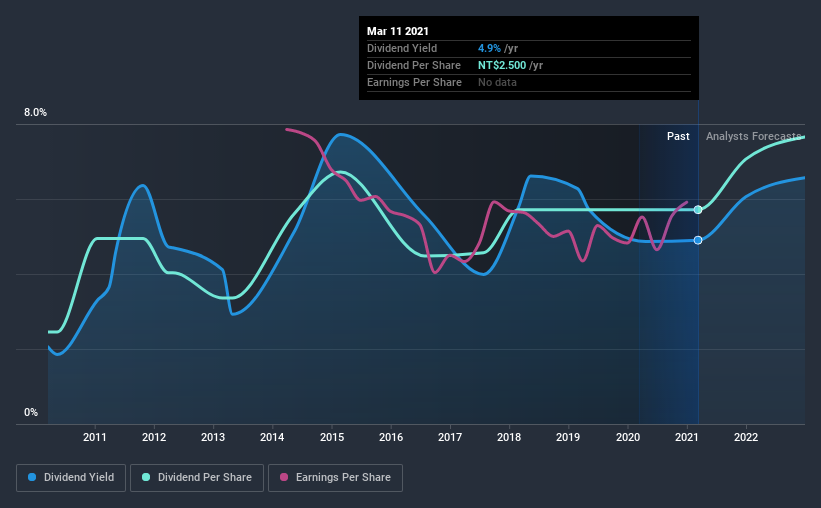The image size is (821, 508).
Task: Click the 8.0% y-axis label
Action: pos(35,113)
